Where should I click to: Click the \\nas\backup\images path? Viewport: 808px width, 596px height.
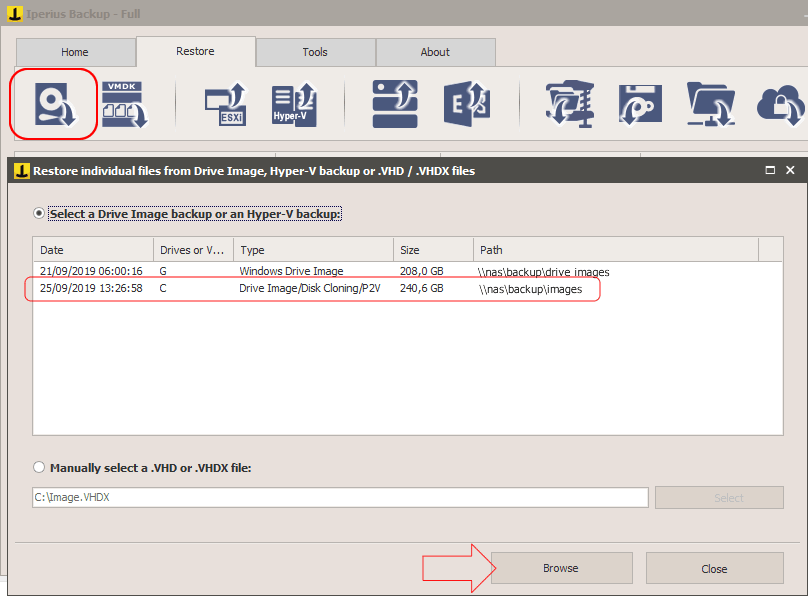[x=530, y=290]
